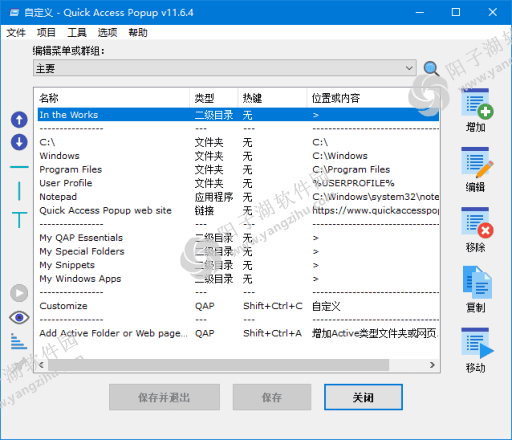This screenshot has height=440, width=512.
Task: Click the C:\Program Files location cell
Action: 351,170
